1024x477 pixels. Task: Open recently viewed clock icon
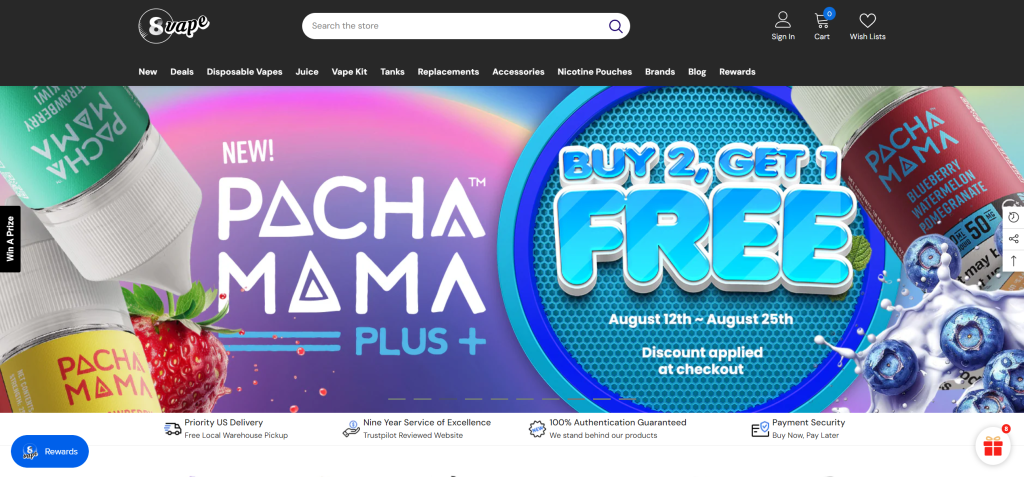[1014, 218]
